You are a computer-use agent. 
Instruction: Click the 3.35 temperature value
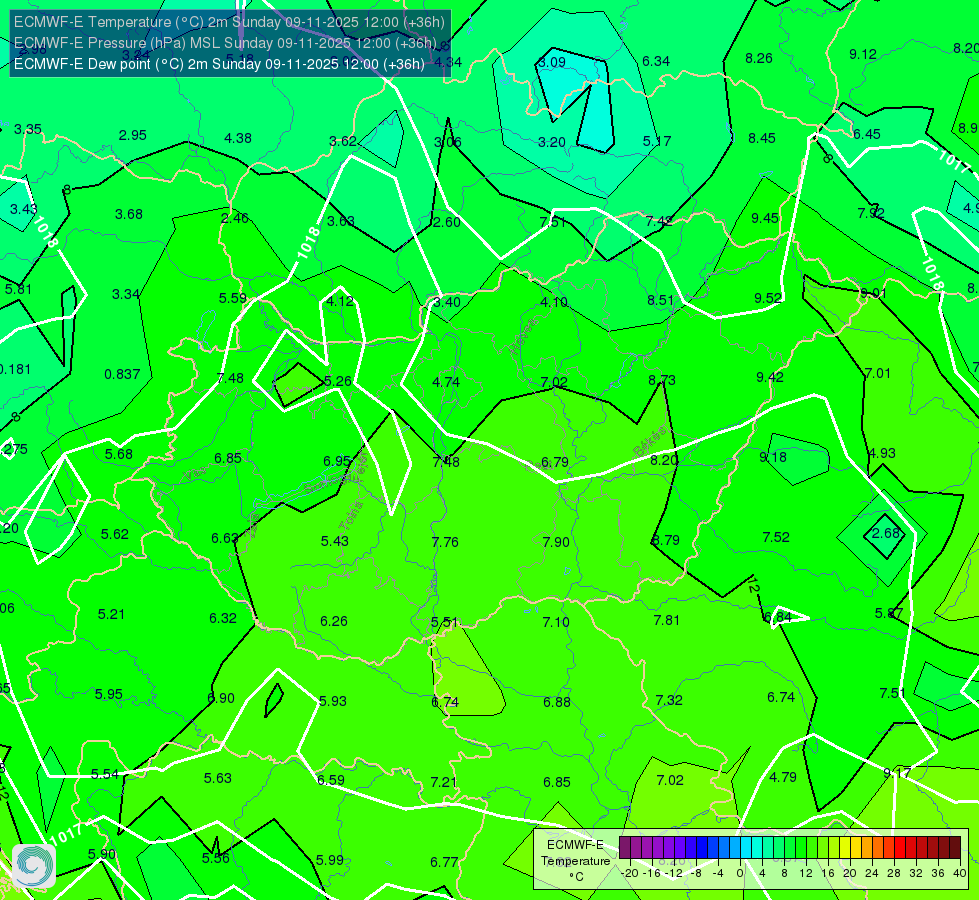28,129
